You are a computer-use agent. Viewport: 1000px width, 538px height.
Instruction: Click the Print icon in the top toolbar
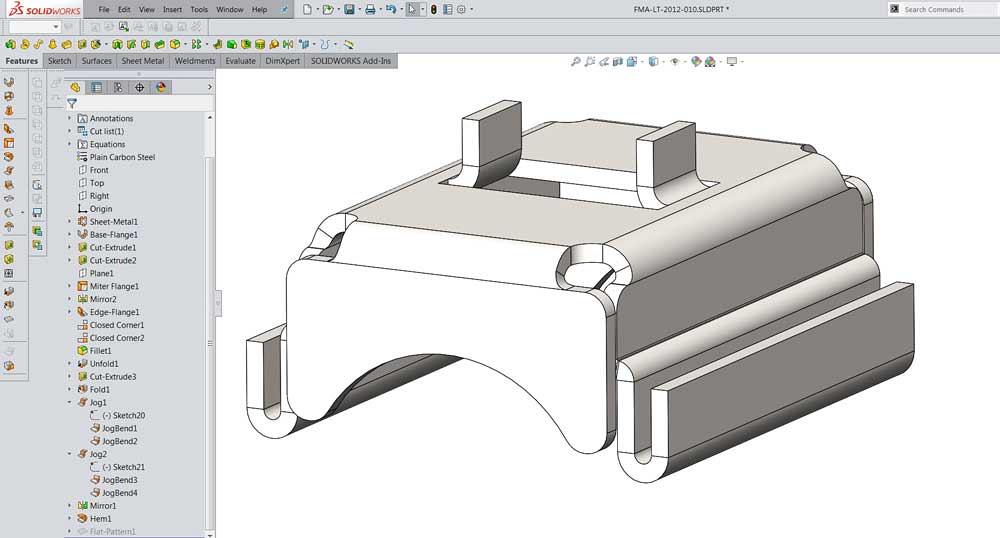click(x=370, y=9)
